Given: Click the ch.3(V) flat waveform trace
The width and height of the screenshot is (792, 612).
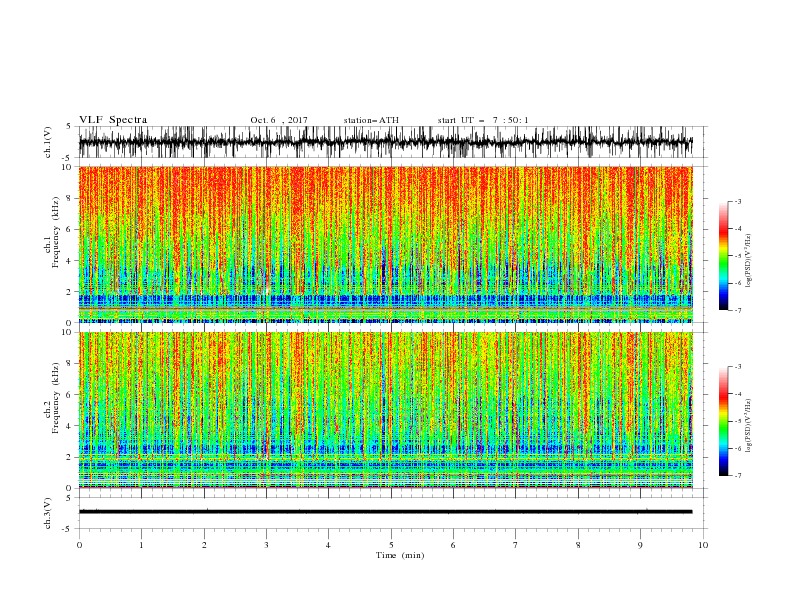Looking at the screenshot, I should tap(386, 512).
